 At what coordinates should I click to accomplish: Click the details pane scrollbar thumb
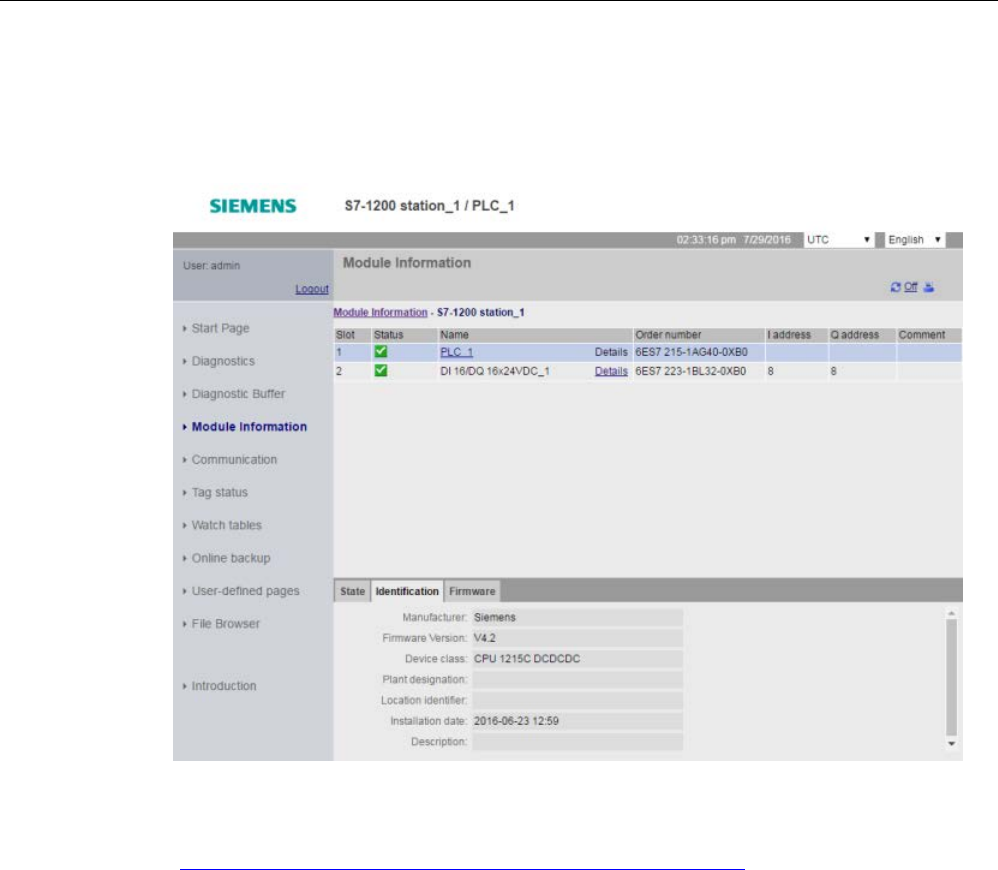click(x=952, y=677)
